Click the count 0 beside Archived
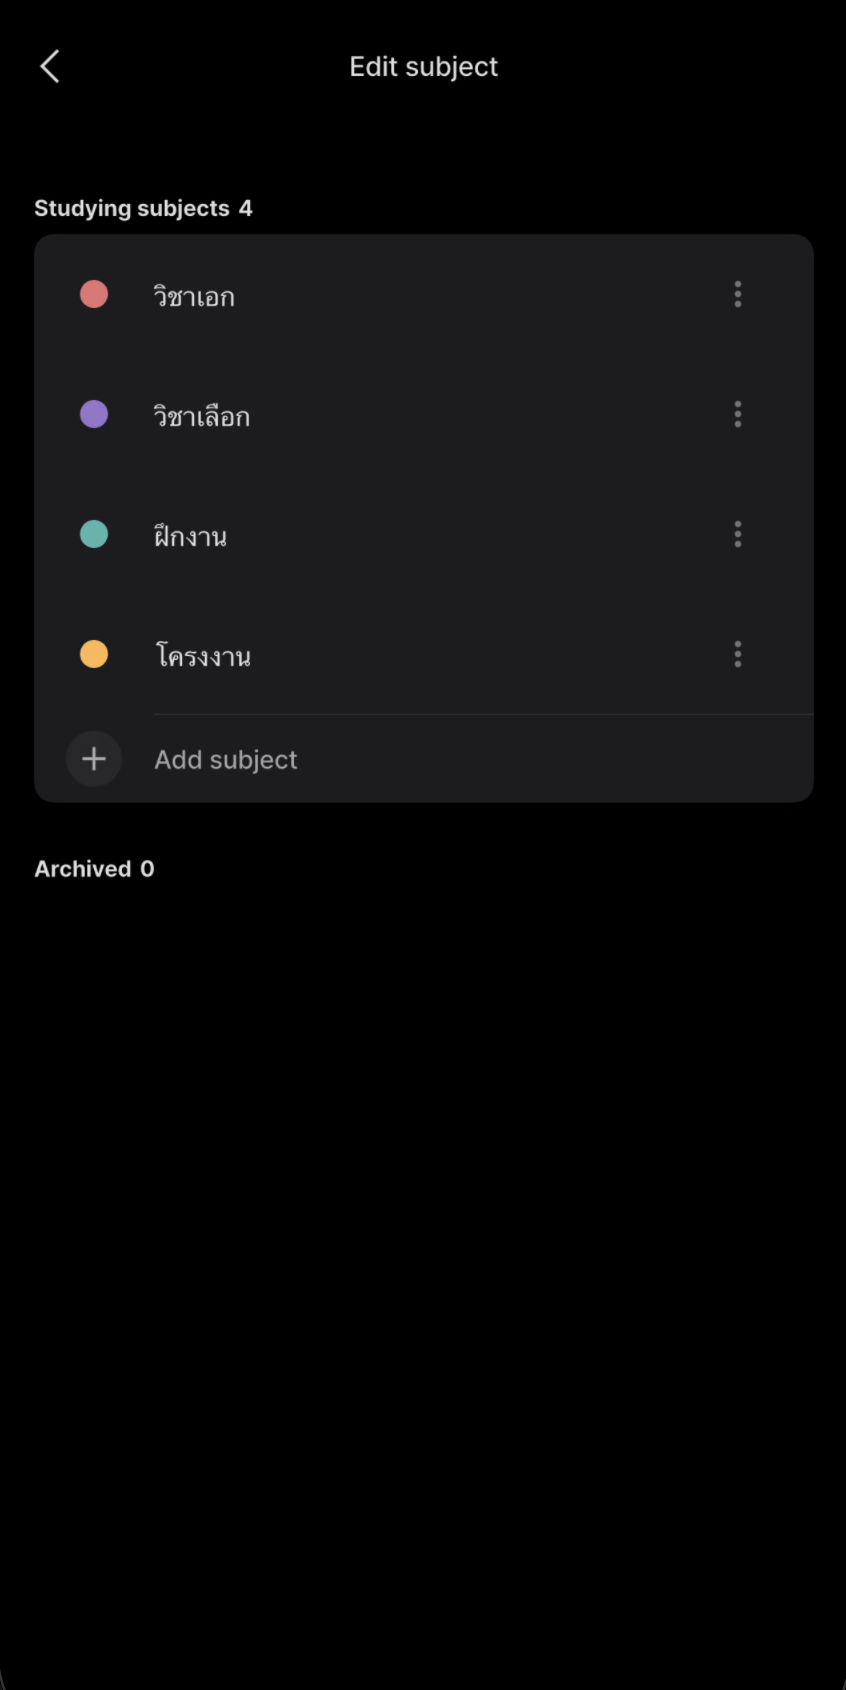This screenshot has height=1690, width=846. tap(147, 869)
